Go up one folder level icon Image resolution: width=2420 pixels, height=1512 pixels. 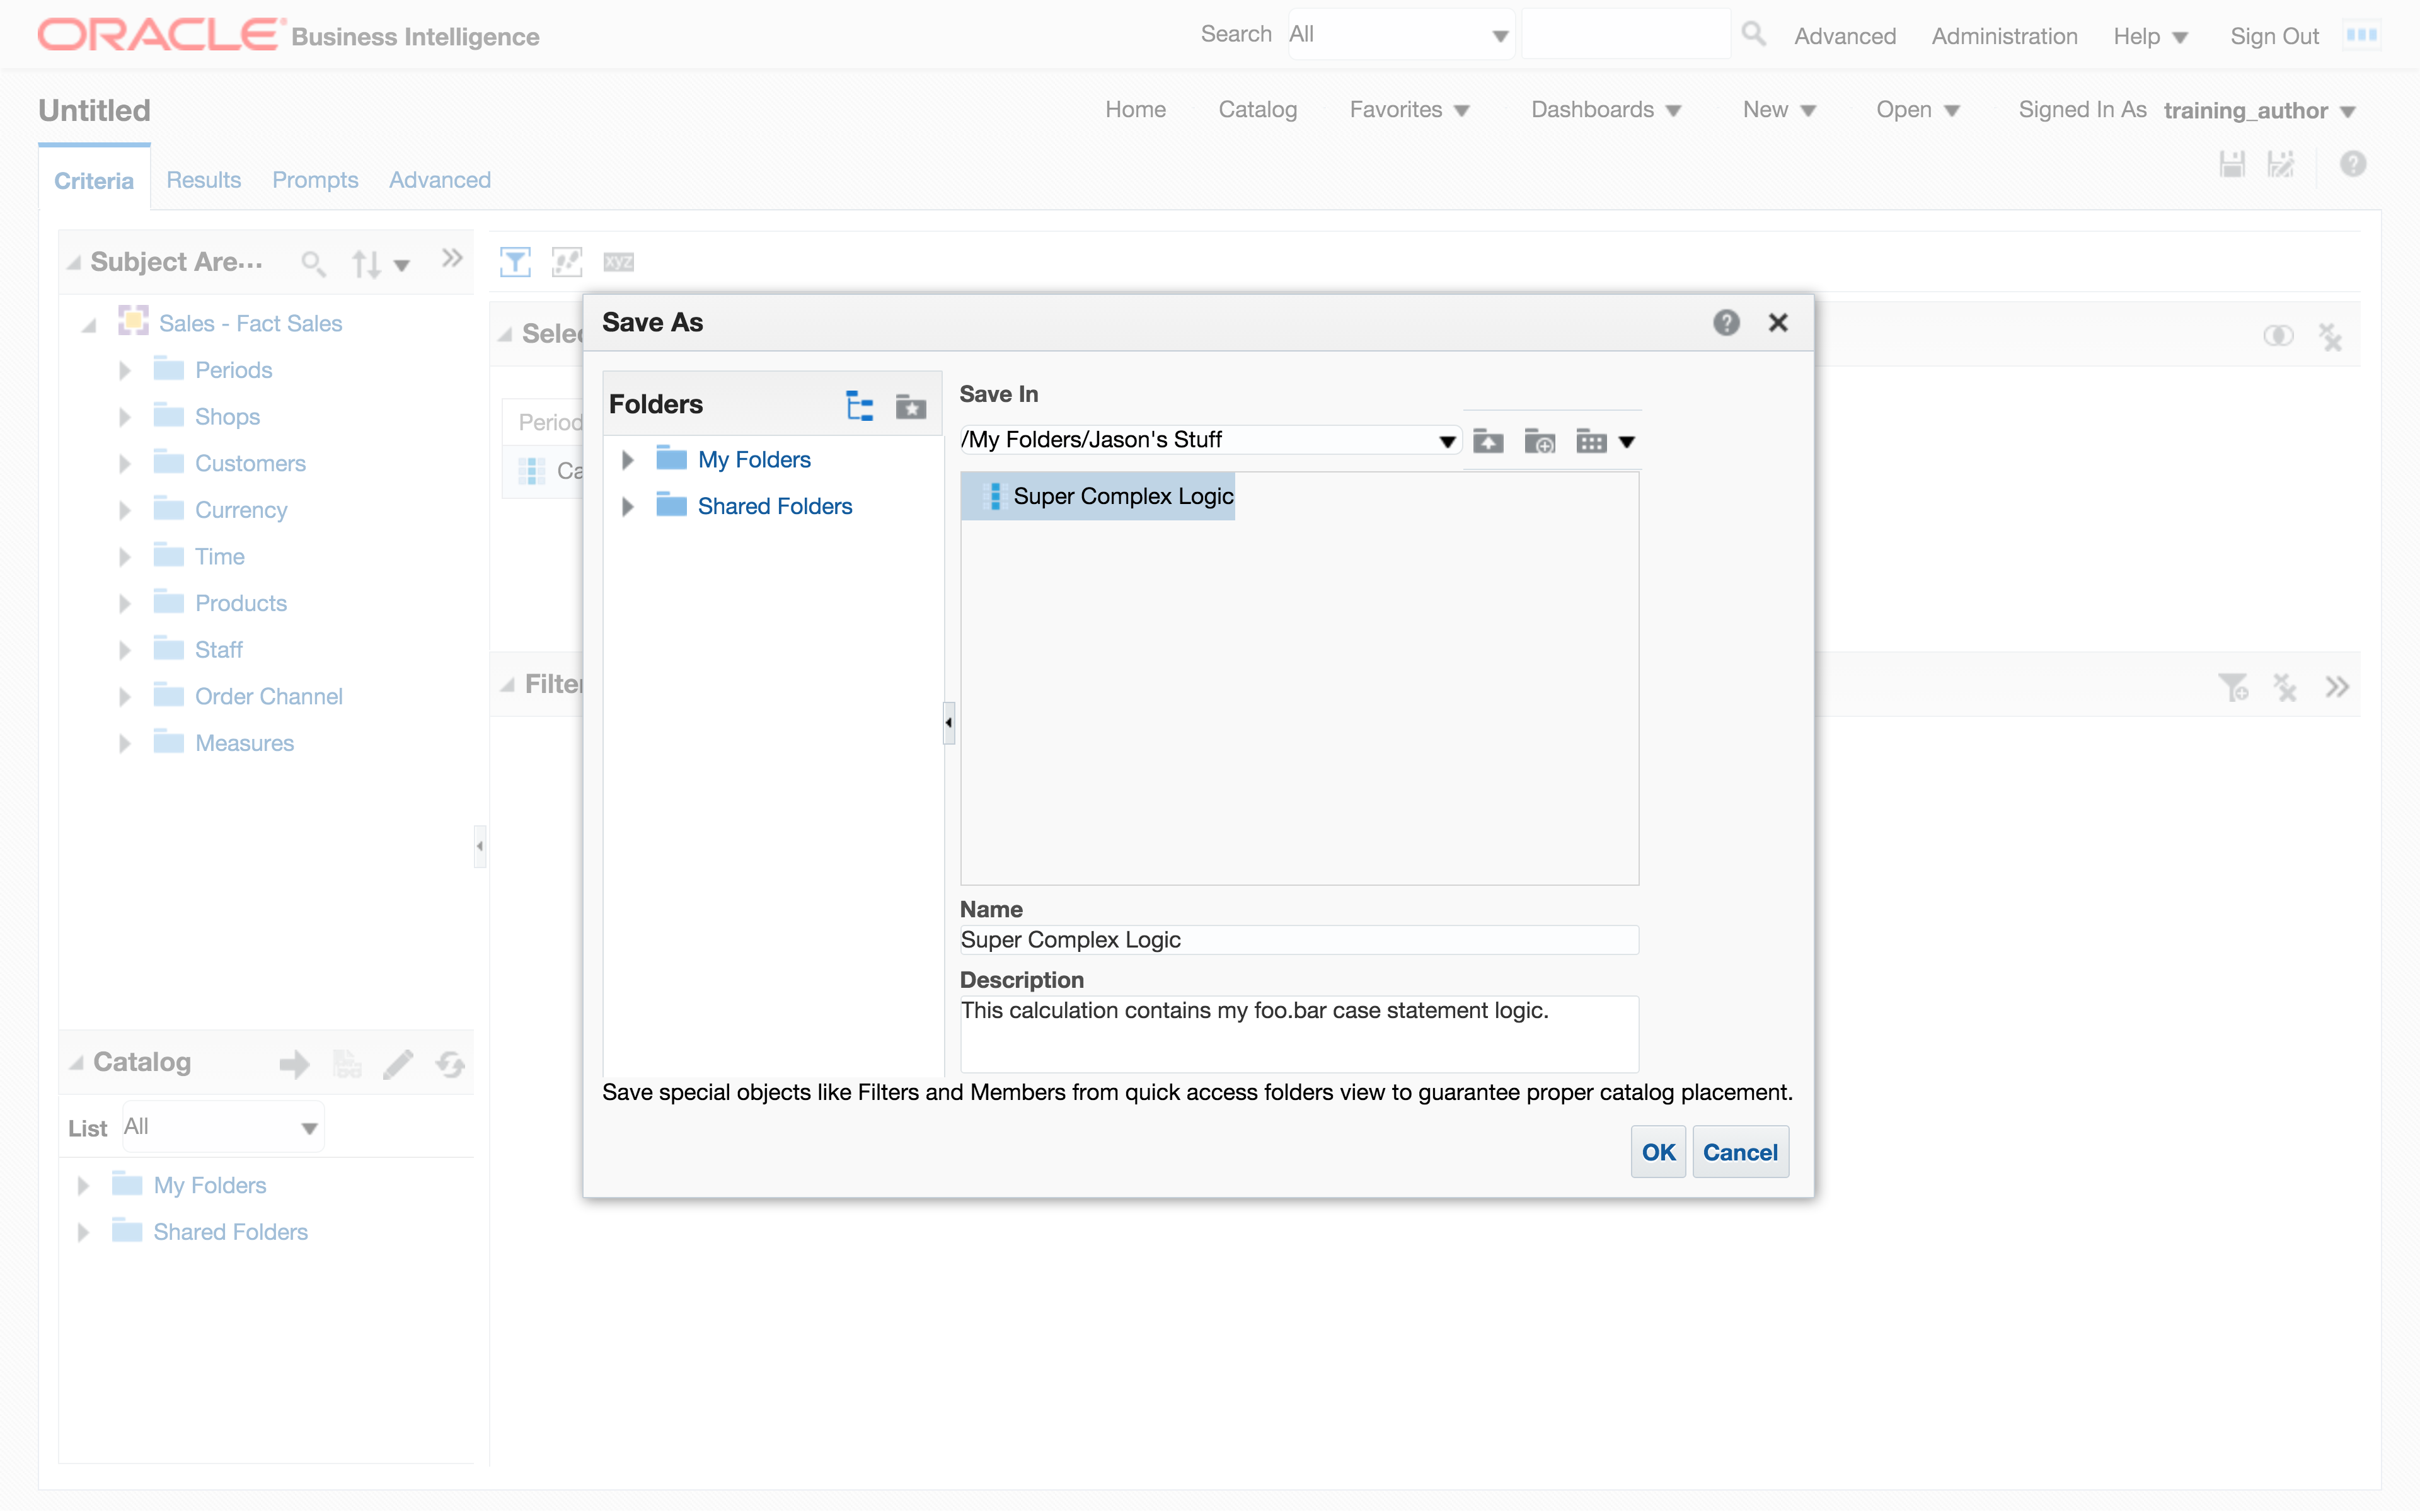[1488, 441]
